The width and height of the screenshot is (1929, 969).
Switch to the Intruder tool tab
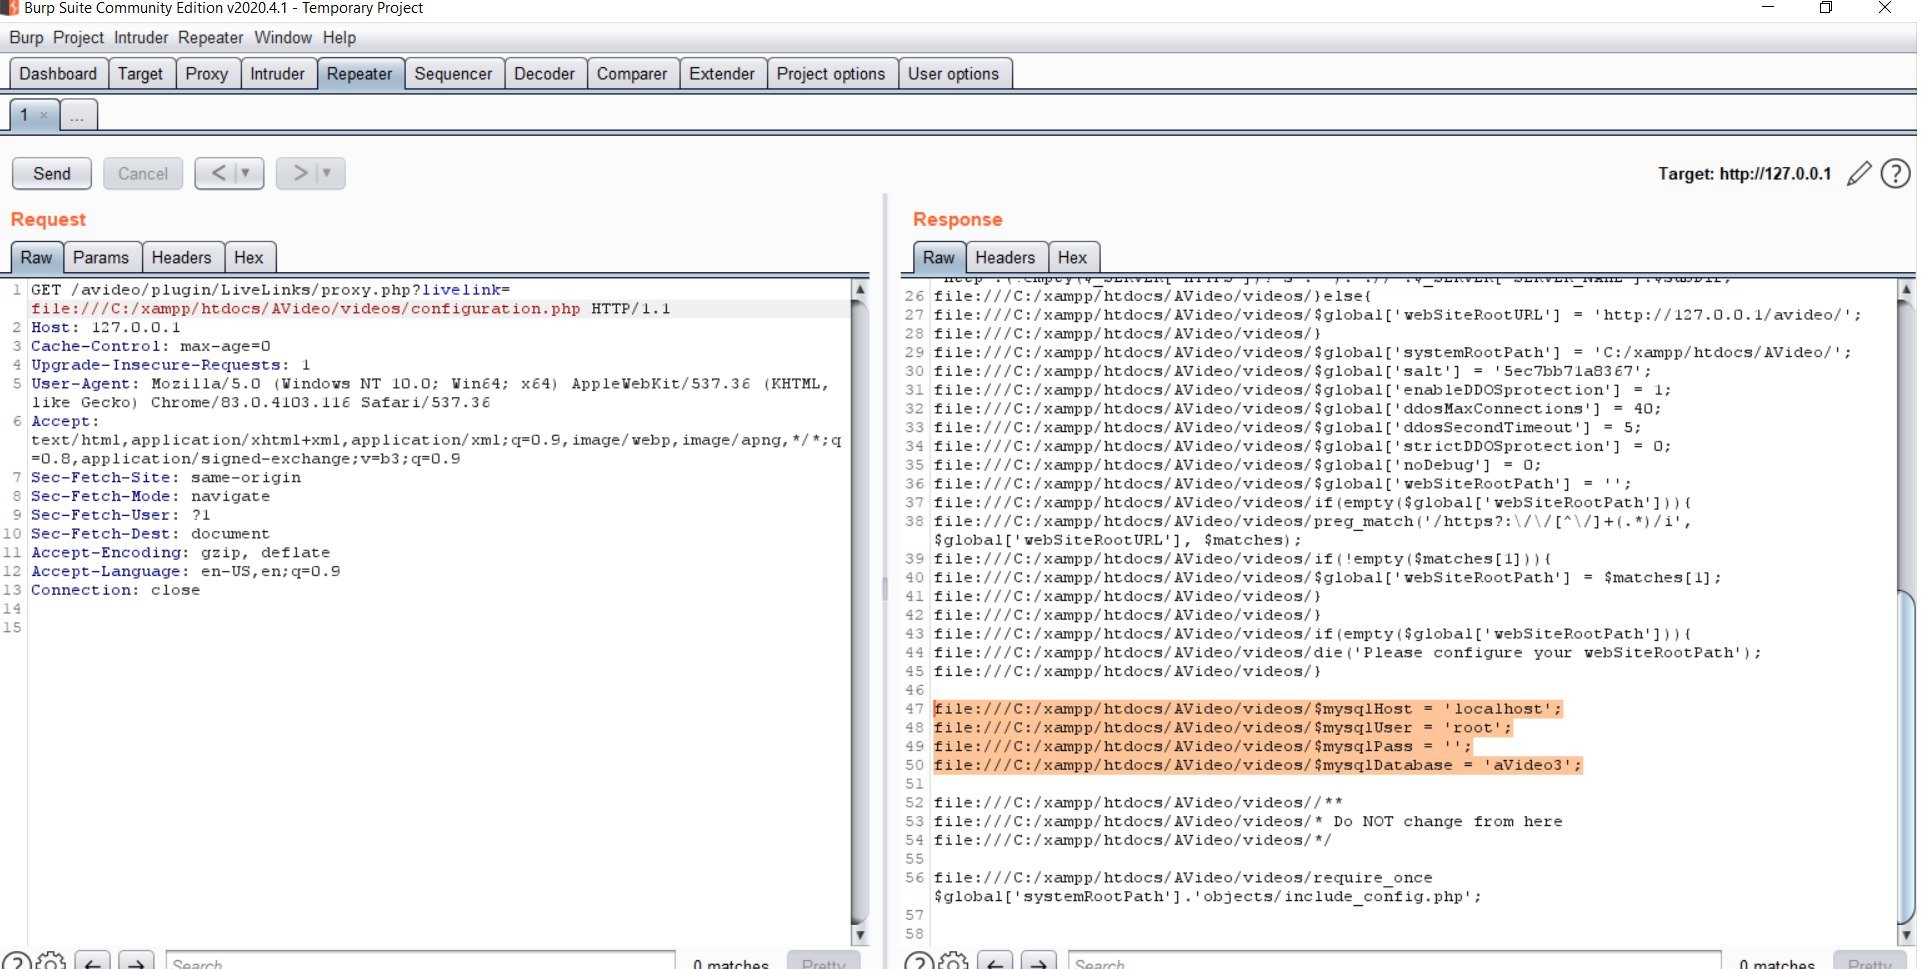(x=277, y=74)
